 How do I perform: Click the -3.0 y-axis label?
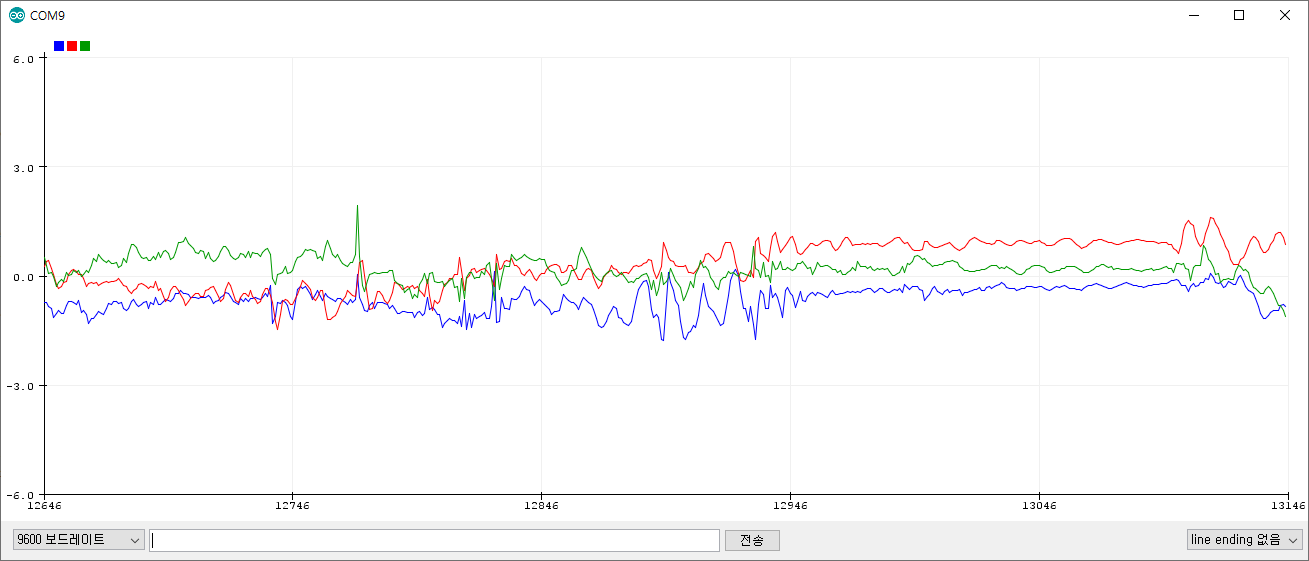tap(22, 385)
